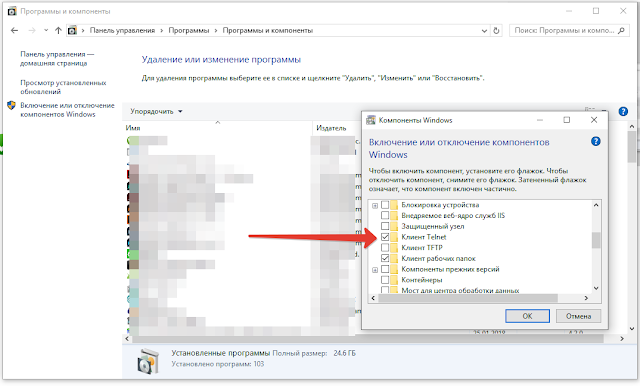This screenshot has height=386, width=640.
Task: Click folder icon next to 'Клиент Telnet'
Action: point(394,237)
